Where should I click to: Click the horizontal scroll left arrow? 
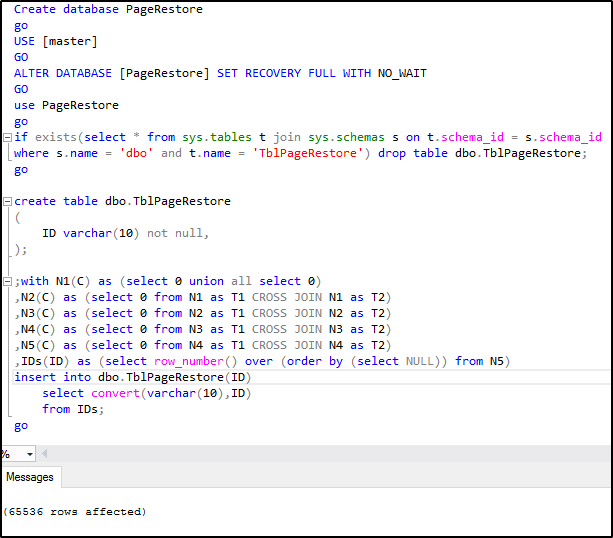tap(45, 454)
